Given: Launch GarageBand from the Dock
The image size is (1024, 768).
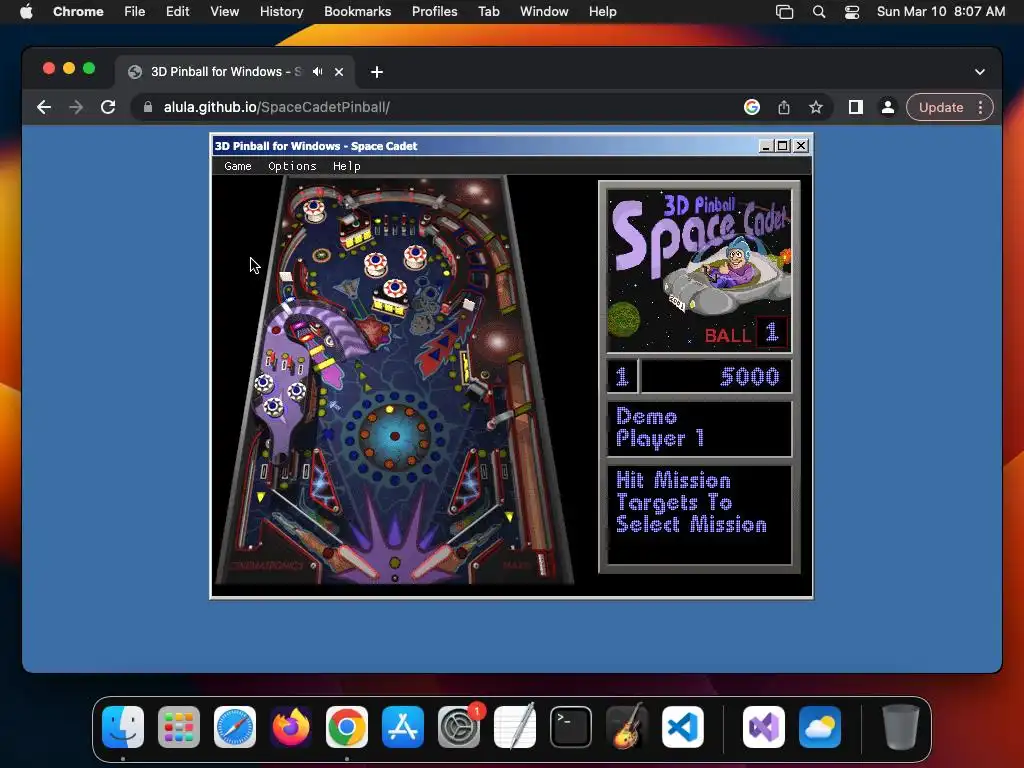Looking at the screenshot, I should coord(627,727).
